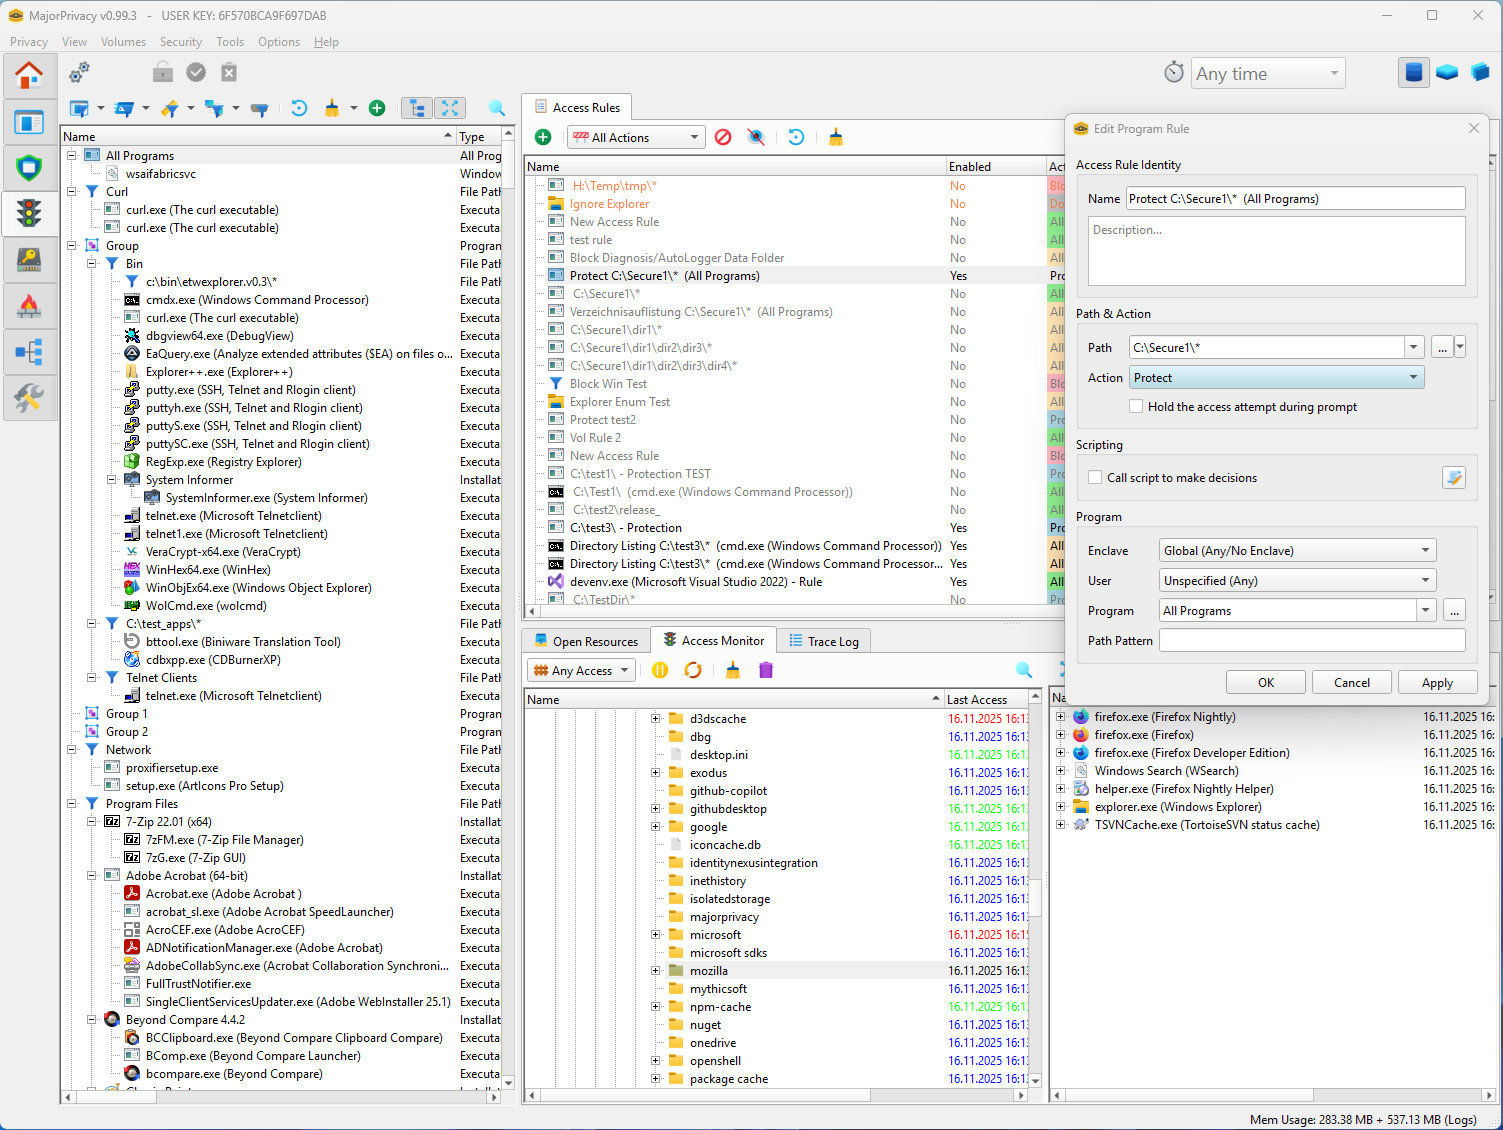Viewport: 1503px width, 1130px height.
Task: Toggle the tree view button in program toolbar
Action: [417, 108]
